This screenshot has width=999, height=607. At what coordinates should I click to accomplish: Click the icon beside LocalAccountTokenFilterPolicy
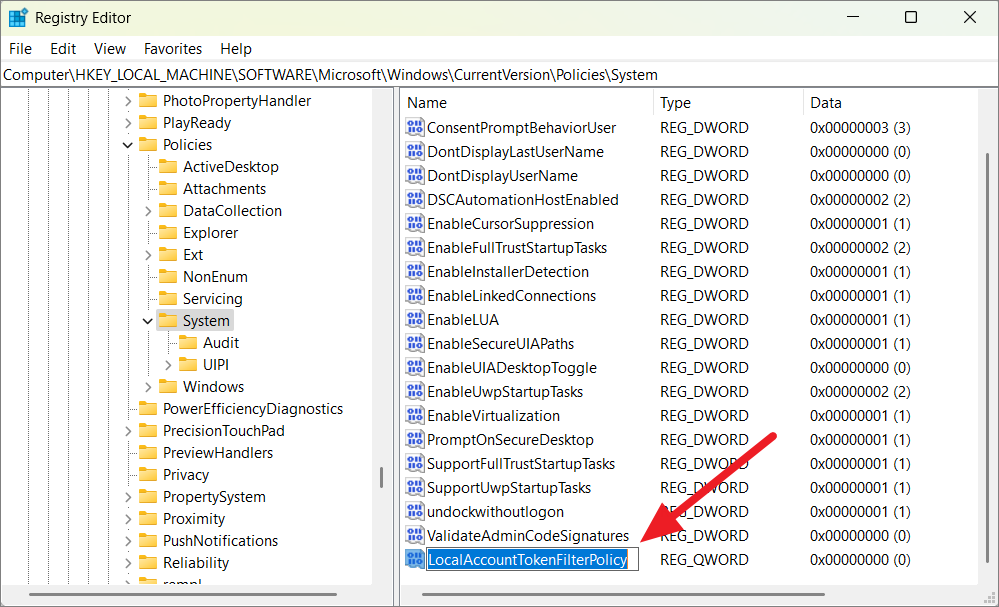click(x=415, y=559)
